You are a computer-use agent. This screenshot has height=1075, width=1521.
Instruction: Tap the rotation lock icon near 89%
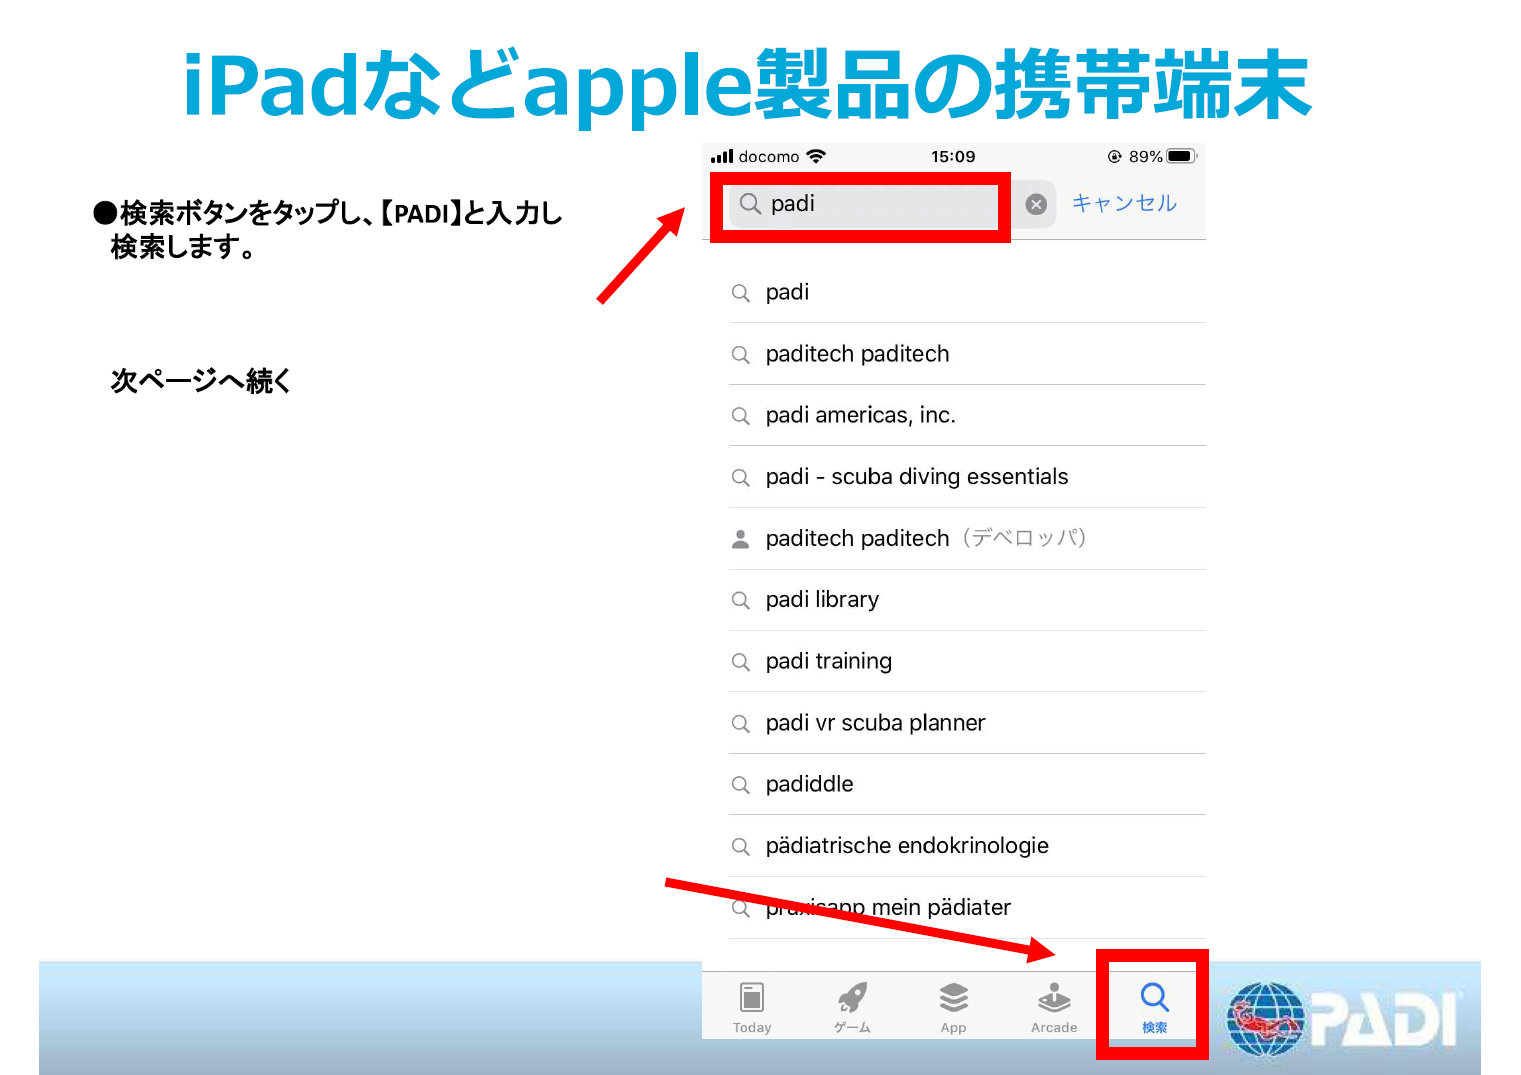(x=1114, y=156)
